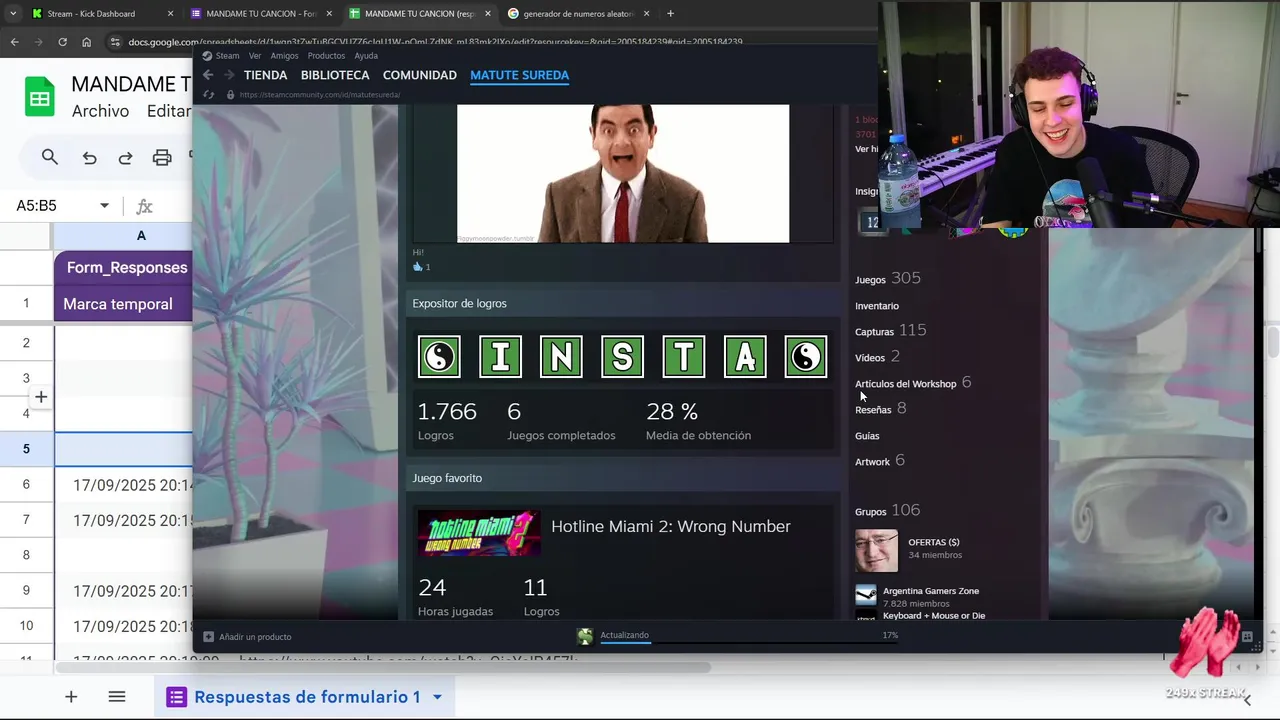Click the Sheets search menus icon
The height and width of the screenshot is (720, 1280).
coord(49,157)
